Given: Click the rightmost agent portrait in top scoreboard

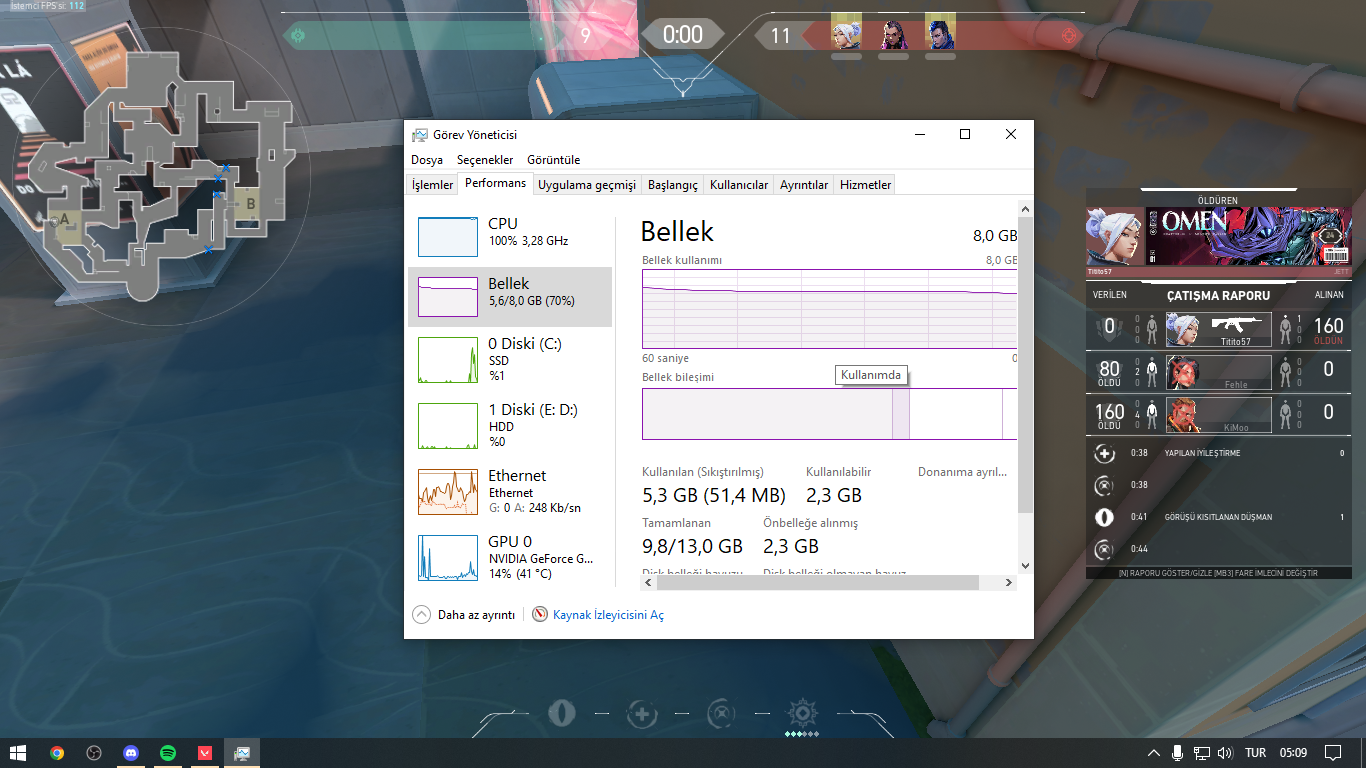Looking at the screenshot, I should [x=940, y=35].
